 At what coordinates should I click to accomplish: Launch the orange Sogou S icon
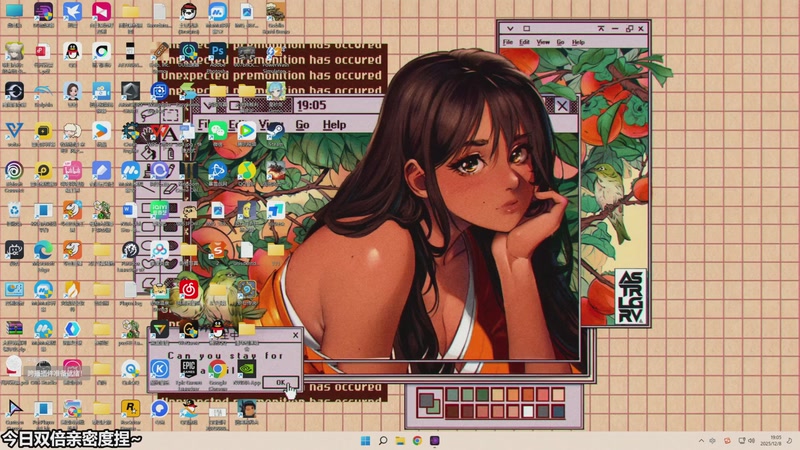point(217,250)
